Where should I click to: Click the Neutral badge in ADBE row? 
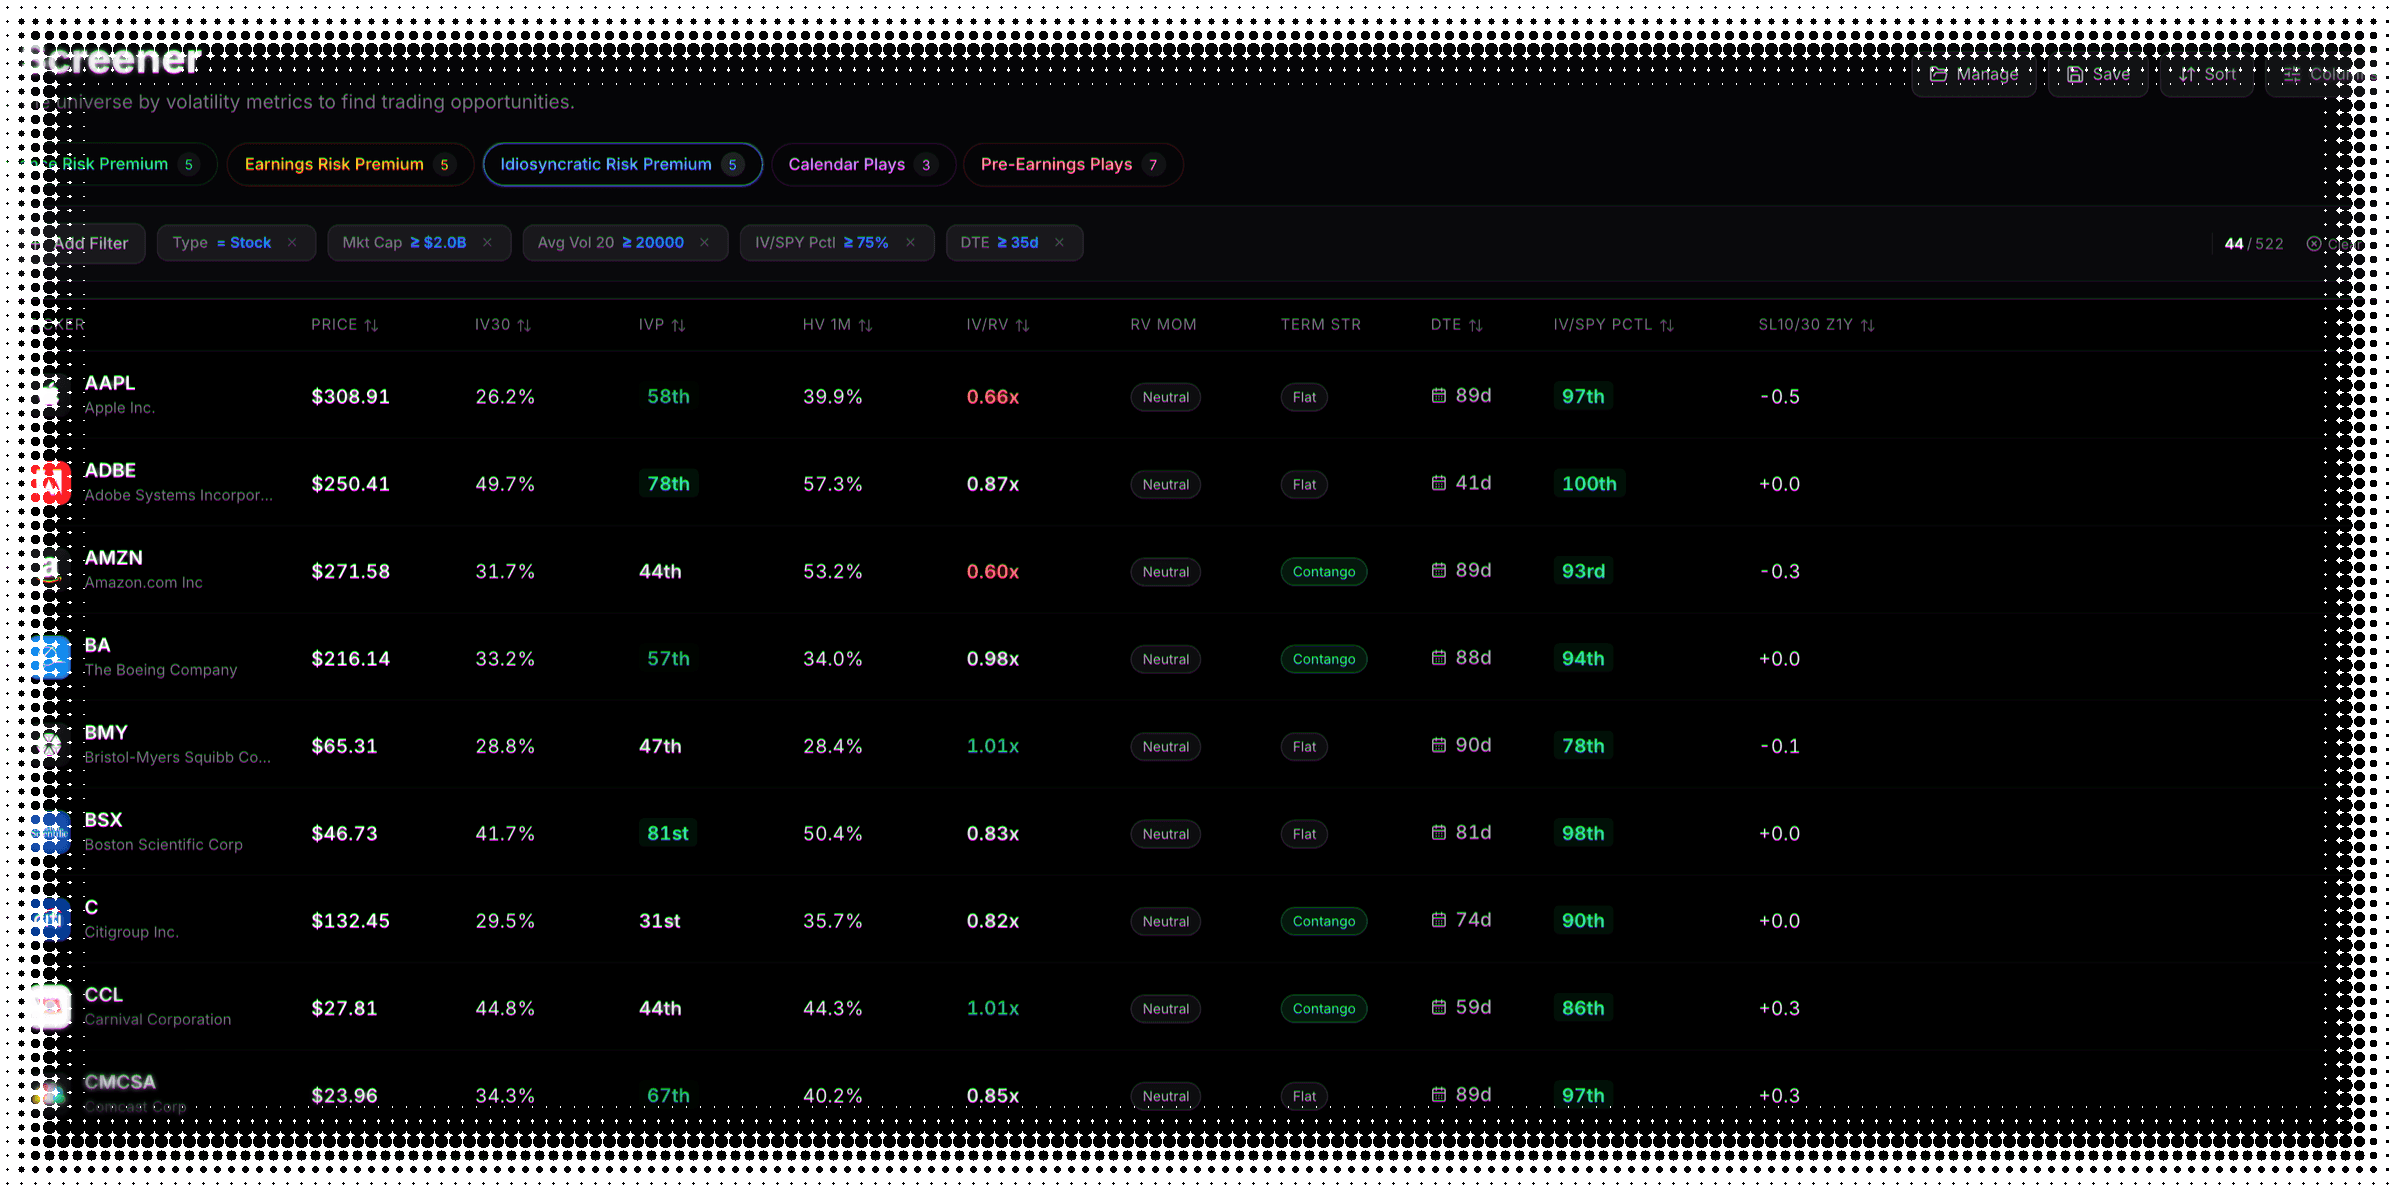tap(1166, 484)
